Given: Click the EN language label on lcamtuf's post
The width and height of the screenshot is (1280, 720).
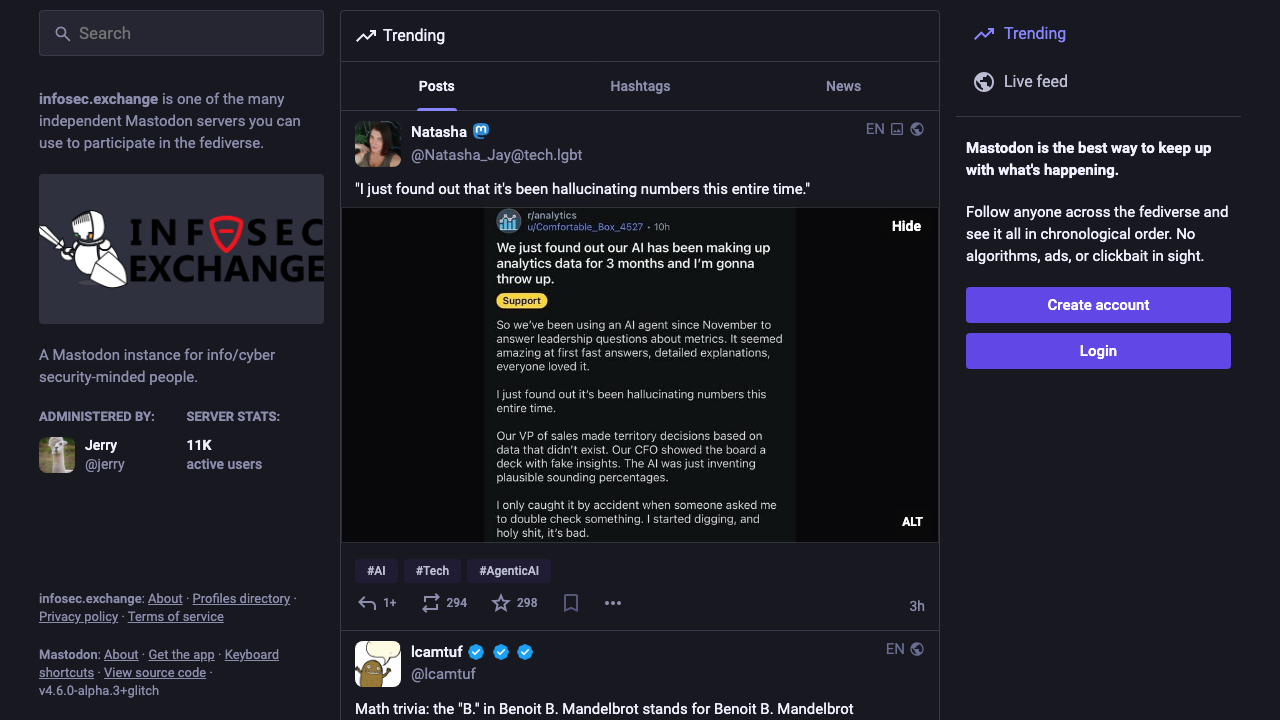Looking at the screenshot, I should pyautogui.click(x=895, y=649).
